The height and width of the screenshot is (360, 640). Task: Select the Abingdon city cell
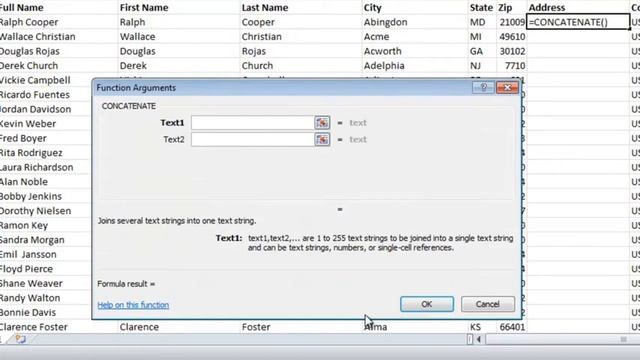415,22
